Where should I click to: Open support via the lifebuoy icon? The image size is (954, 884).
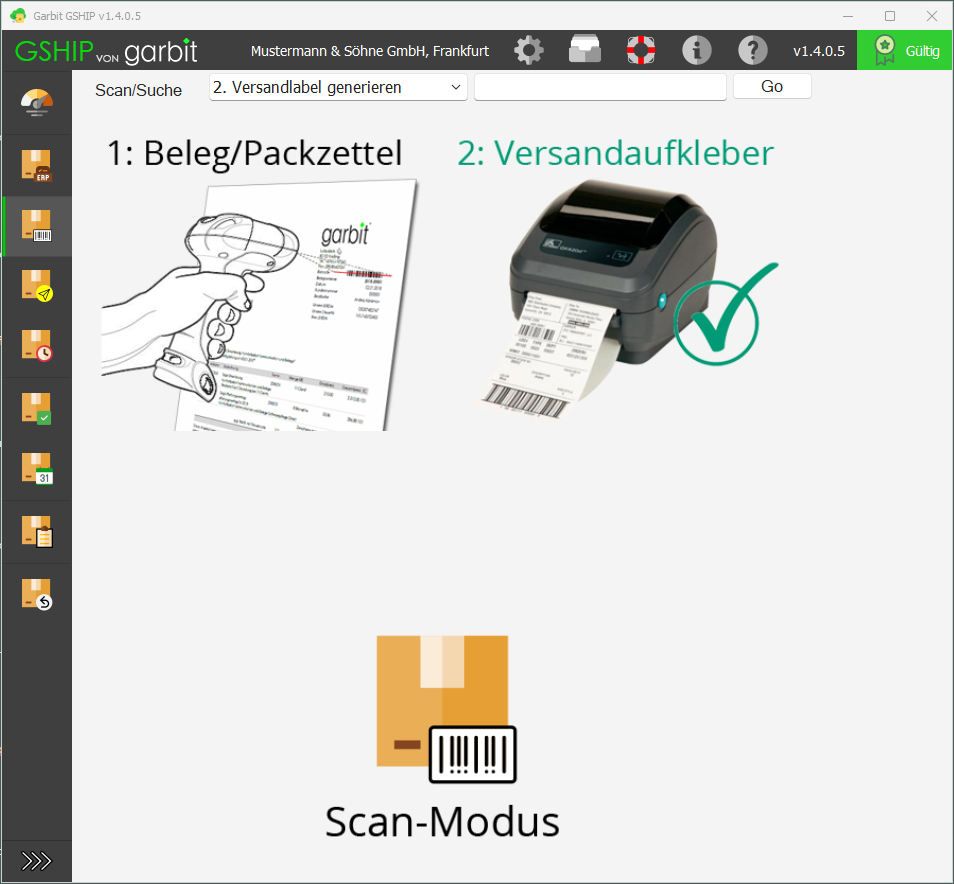pyautogui.click(x=641, y=50)
